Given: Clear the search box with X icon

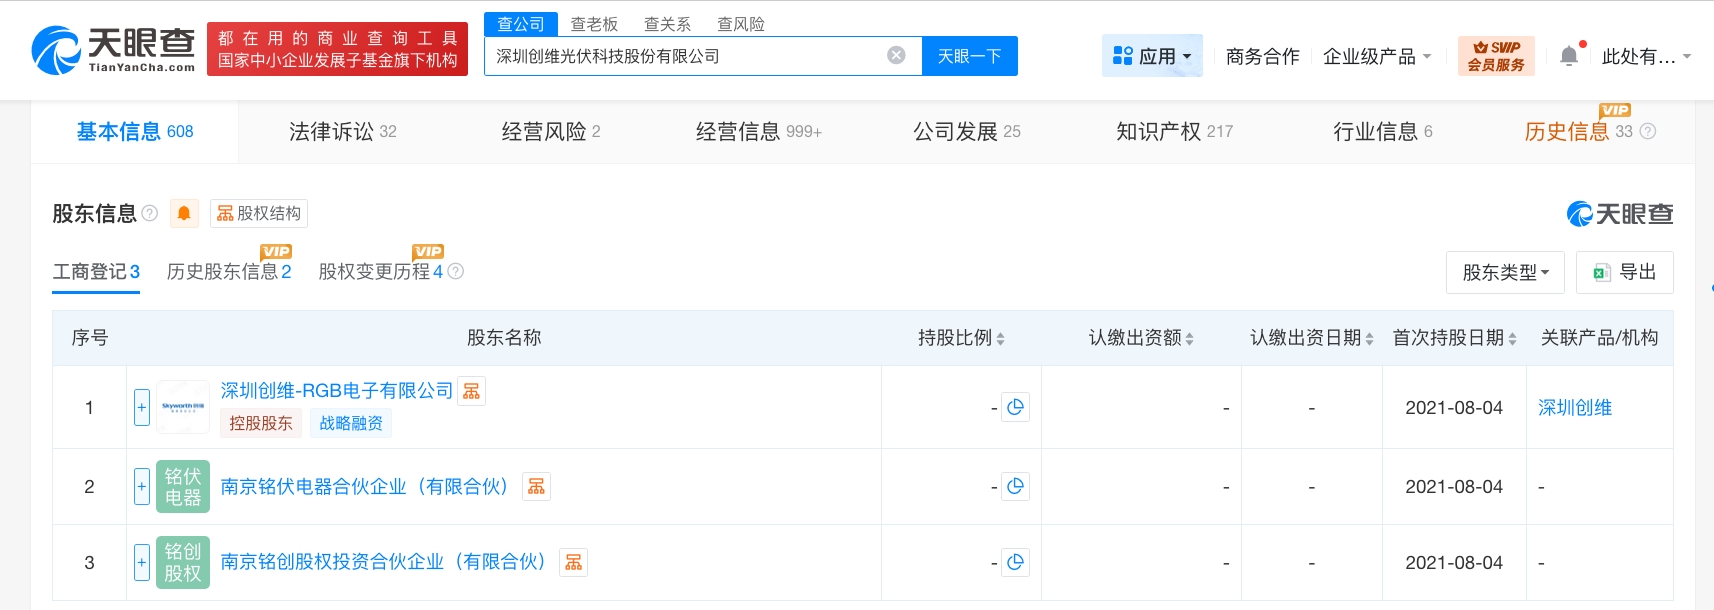Looking at the screenshot, I should click(x=896, y=55).
